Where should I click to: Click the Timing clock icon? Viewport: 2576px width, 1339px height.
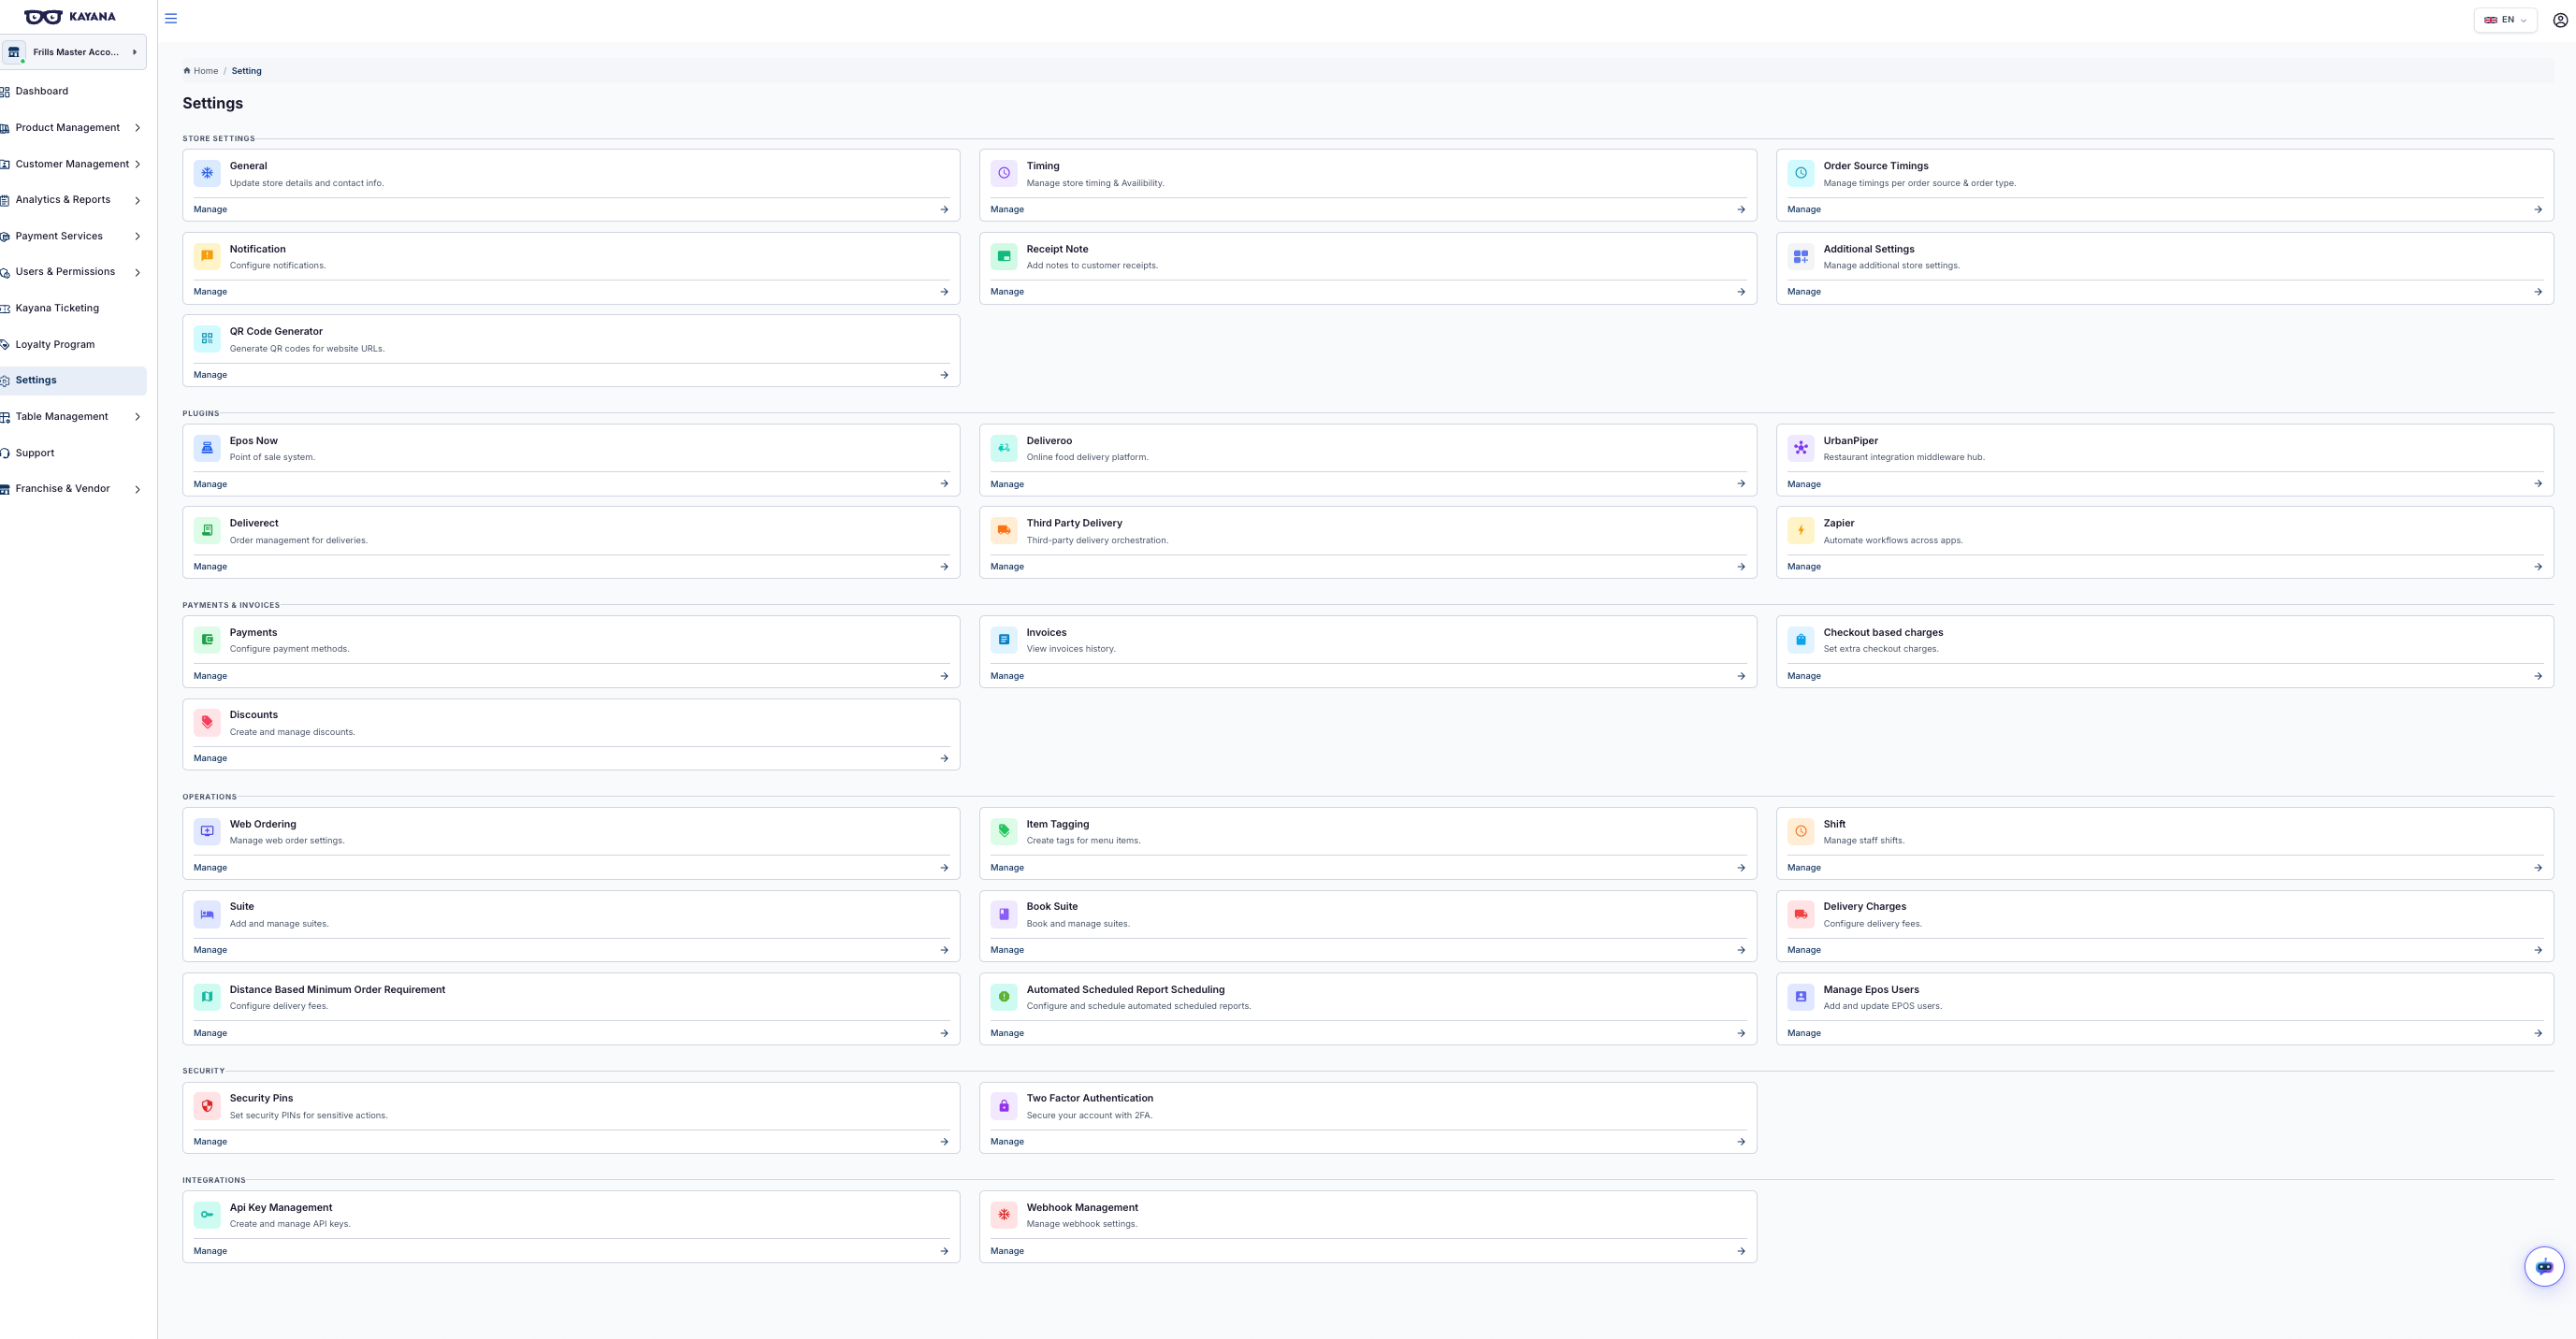pos(1004,173)
